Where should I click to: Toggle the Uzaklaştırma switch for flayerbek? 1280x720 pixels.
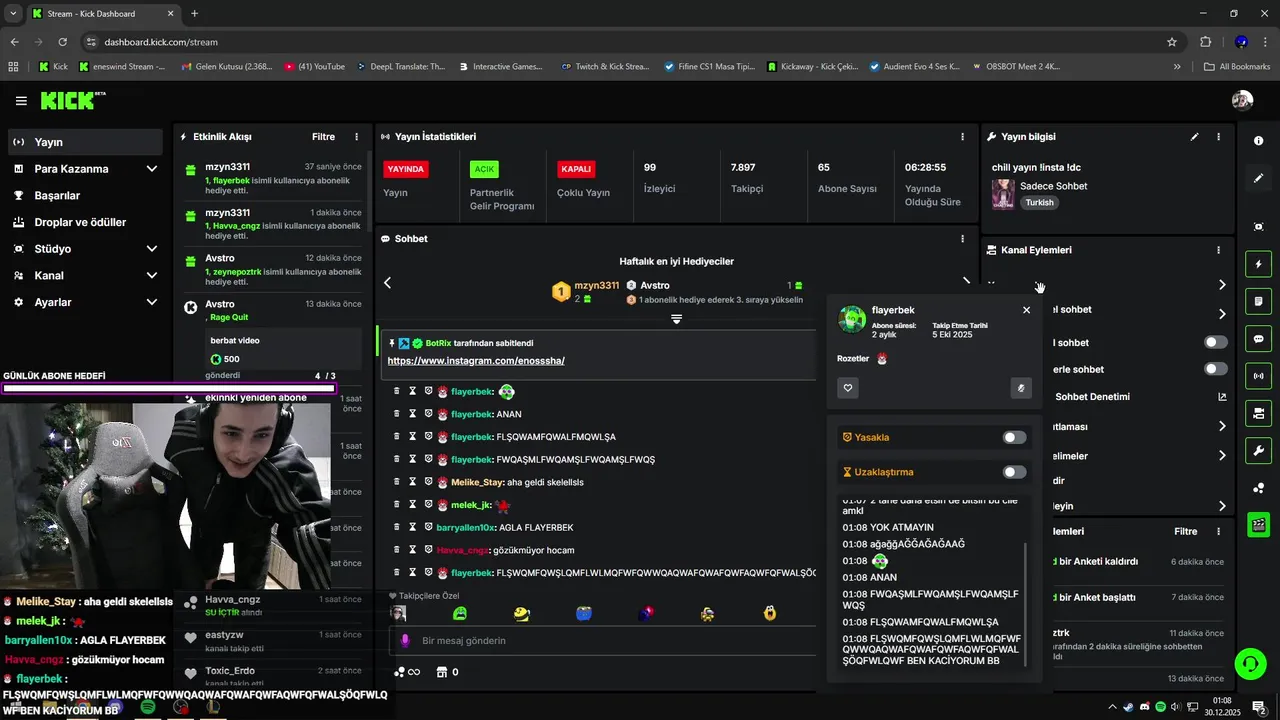click(x=1014, y=472)
